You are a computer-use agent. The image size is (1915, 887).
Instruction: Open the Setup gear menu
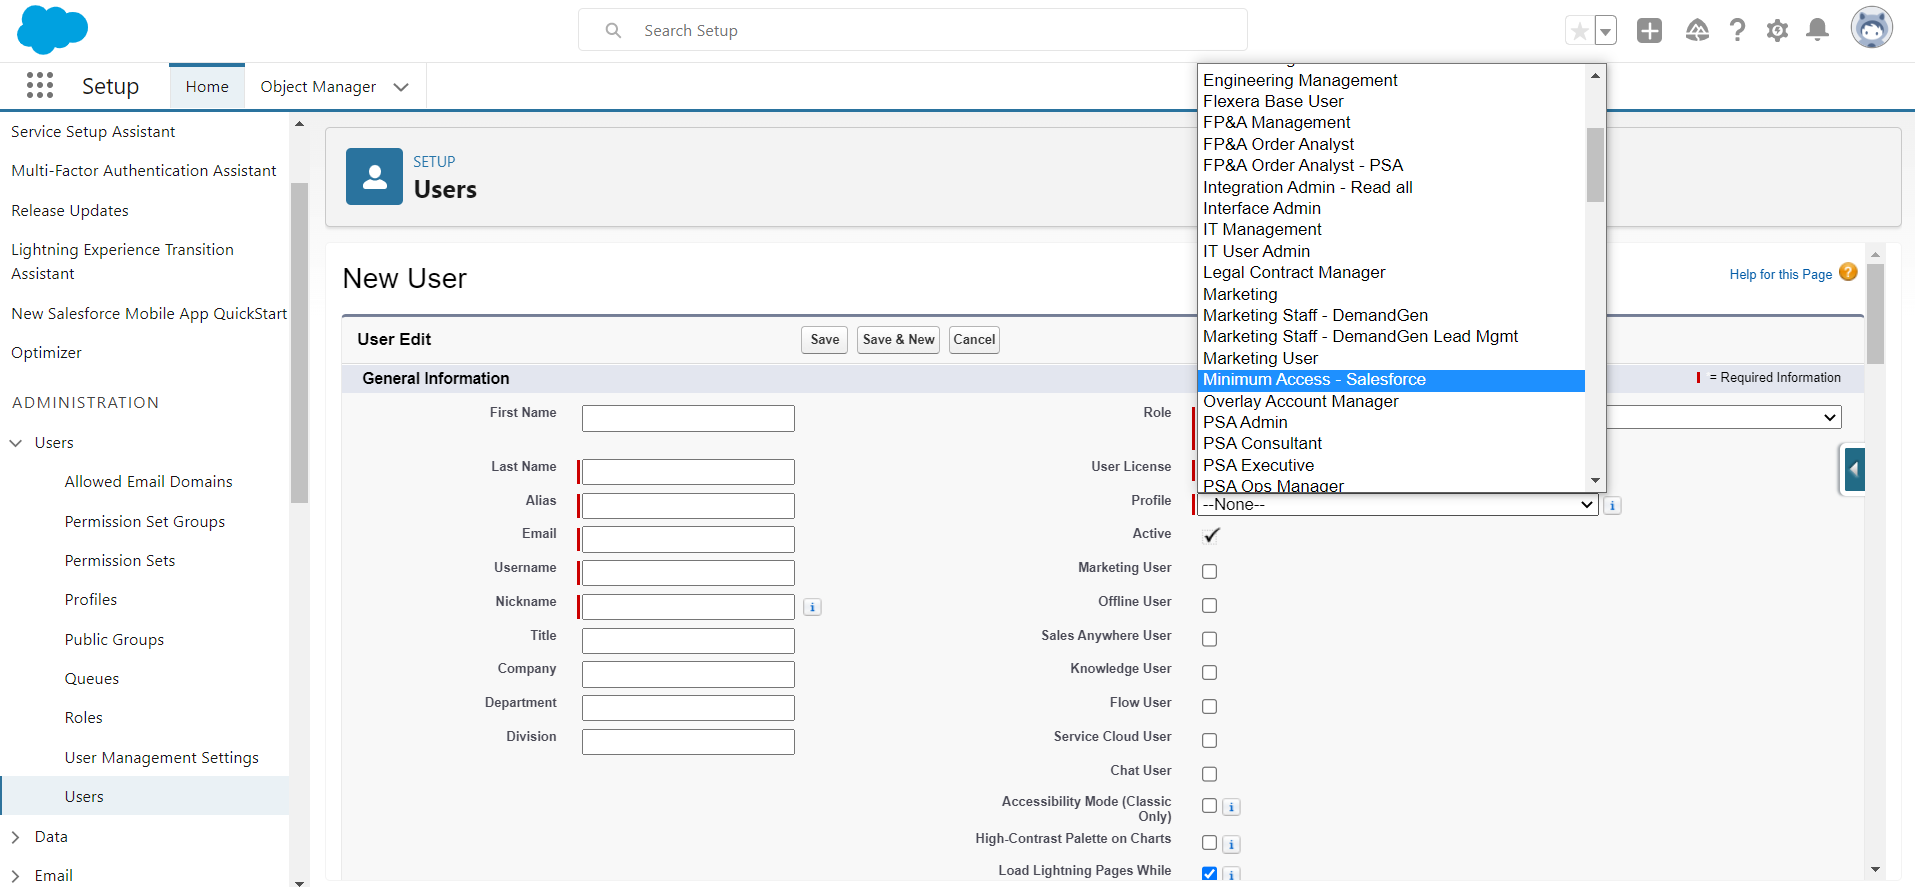pyautogui.click(x=1777, y=31)
